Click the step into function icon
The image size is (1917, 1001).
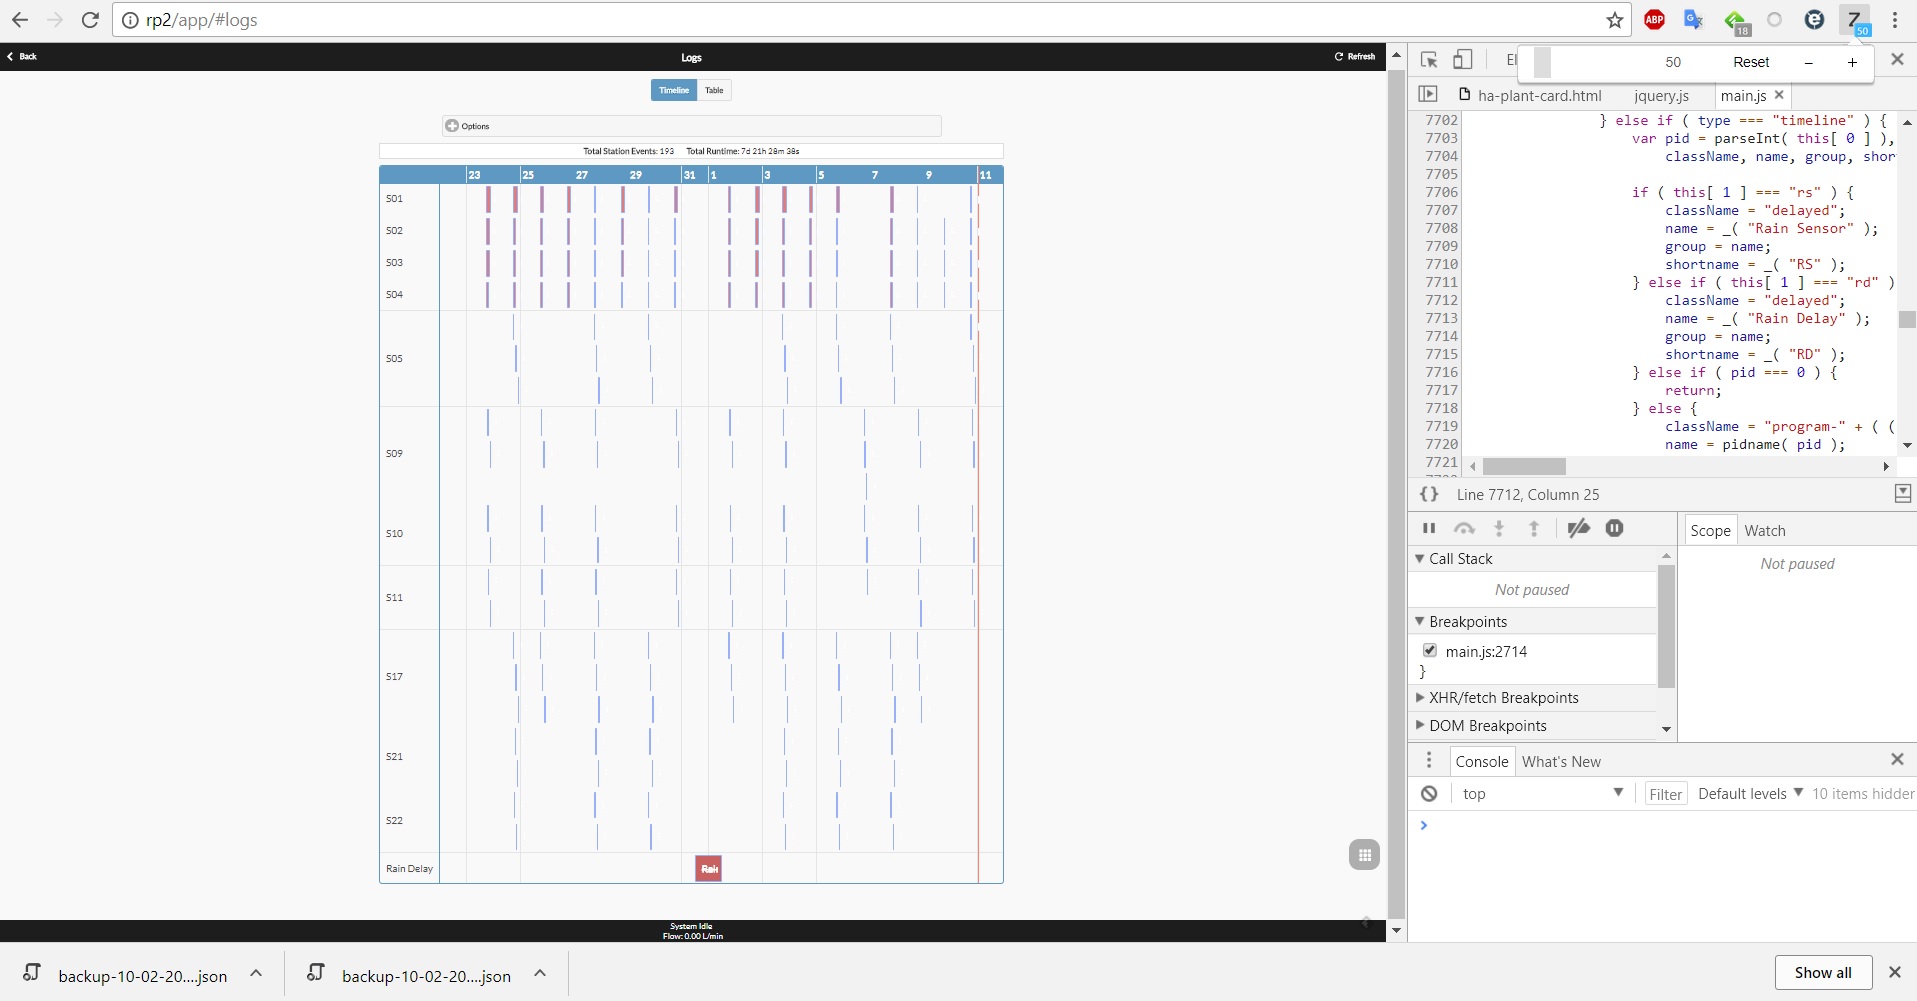pos(1499,528)
